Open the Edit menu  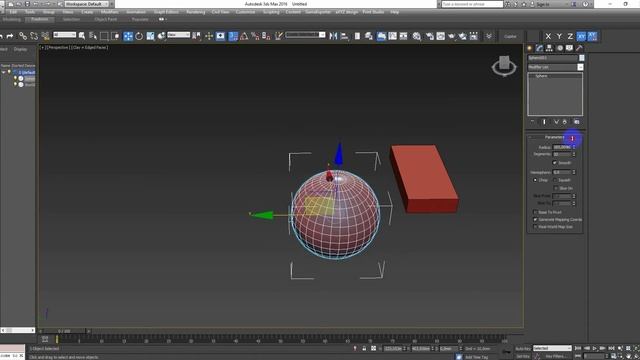[x=13, y=12]
